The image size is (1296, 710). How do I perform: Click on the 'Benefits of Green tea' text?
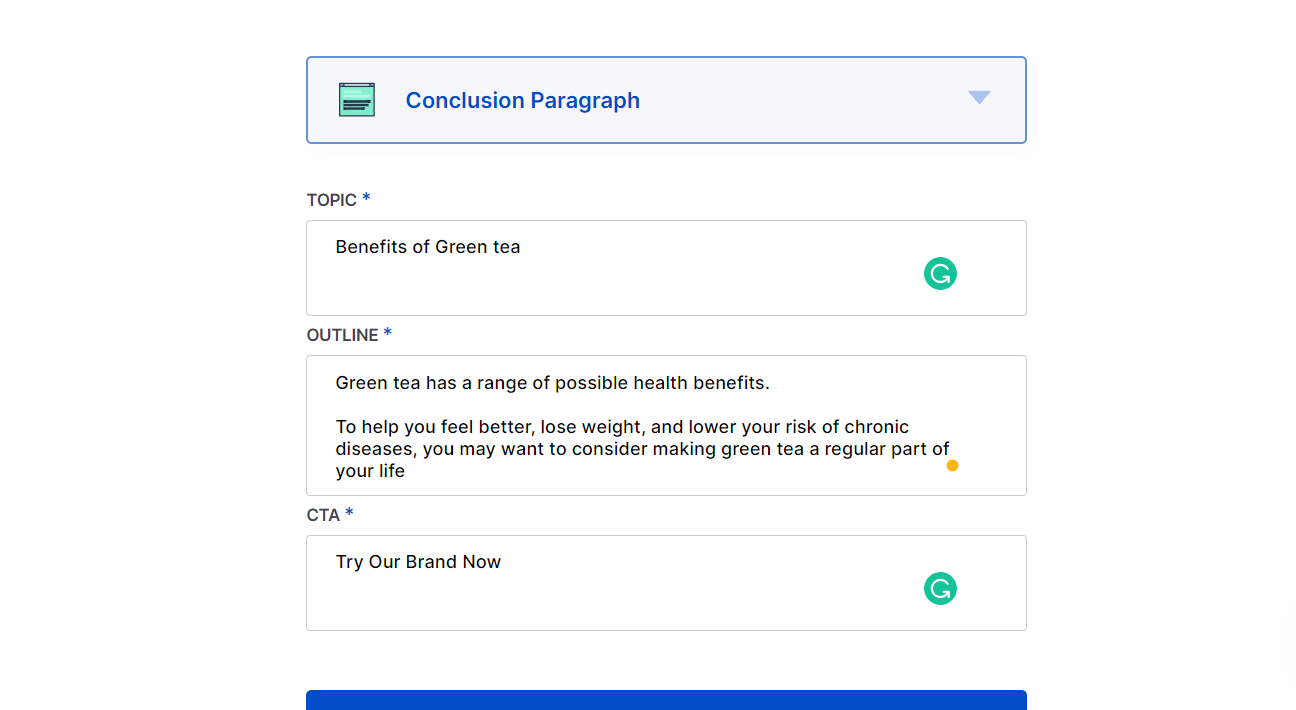(428, 247)
